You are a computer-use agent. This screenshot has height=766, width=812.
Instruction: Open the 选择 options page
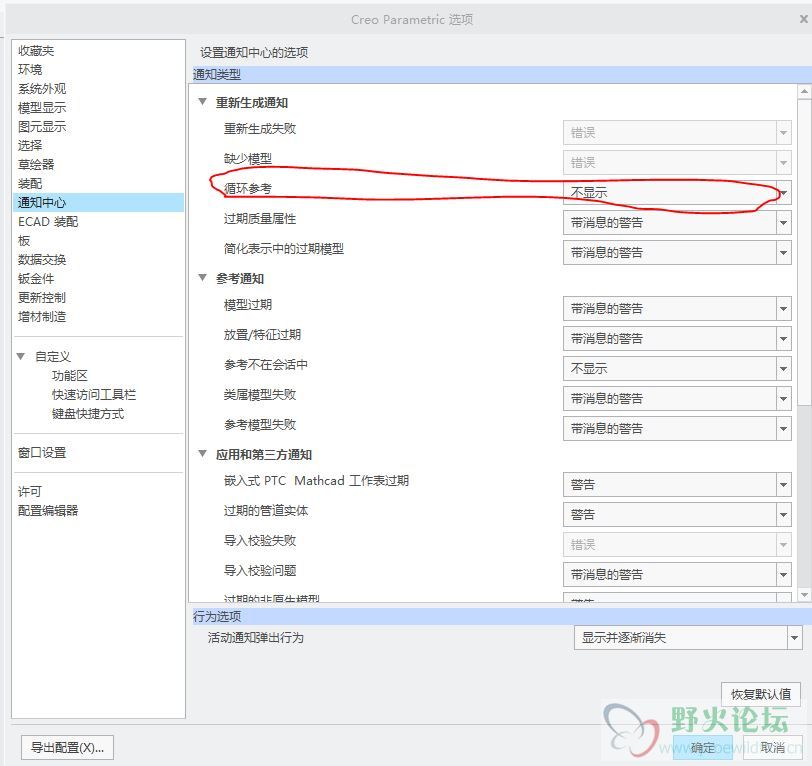(x=30, y=146)
